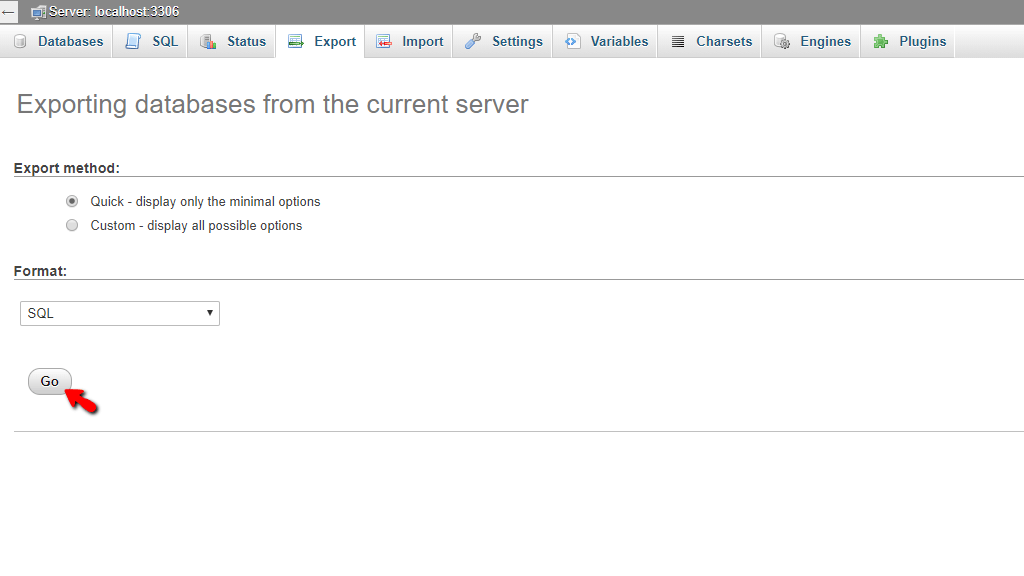Click the Charsets list icon
The height and width of the screenshot is (576, 1024).
pyautogui.click(x=678, y=42)
